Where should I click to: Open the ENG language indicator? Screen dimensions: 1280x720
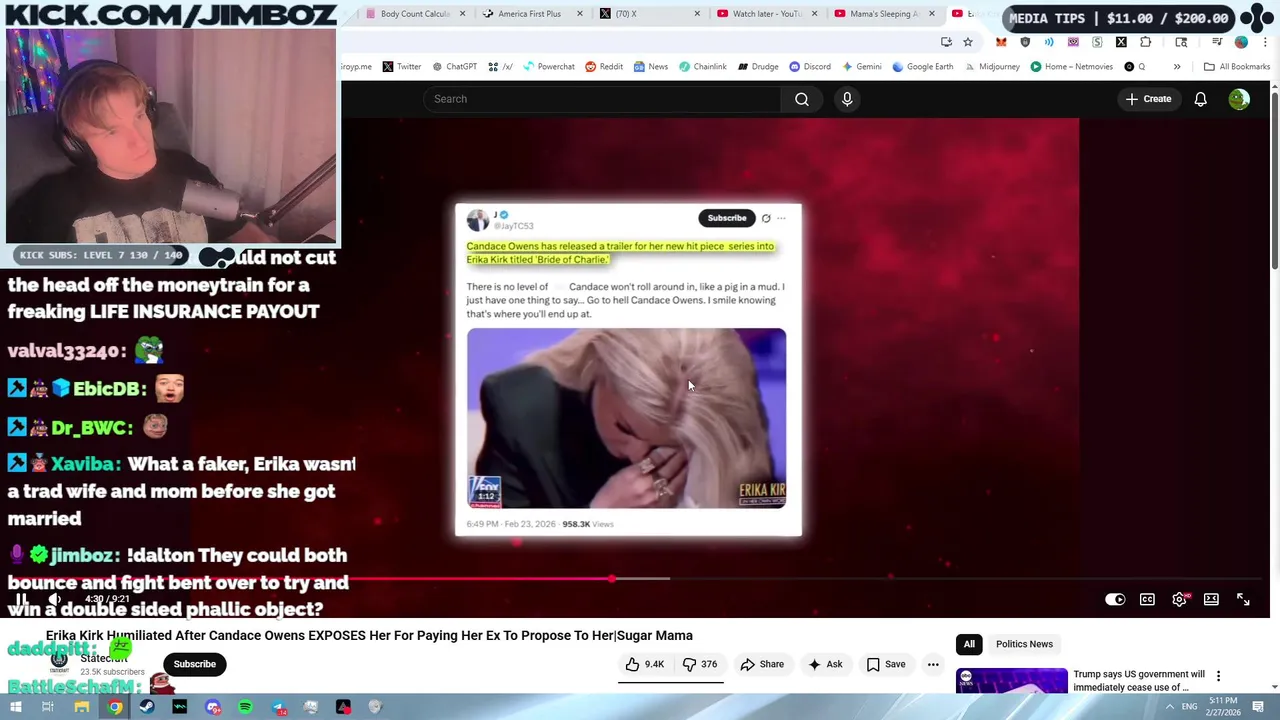click(x=1190, y=707)
